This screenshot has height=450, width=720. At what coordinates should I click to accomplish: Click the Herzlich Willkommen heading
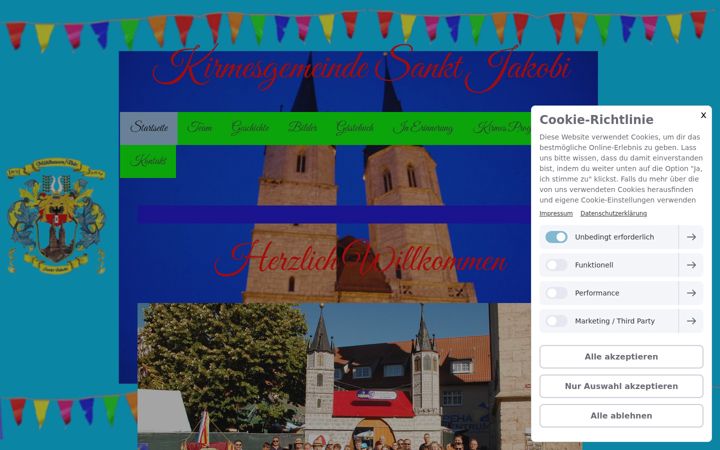point(360,259)
